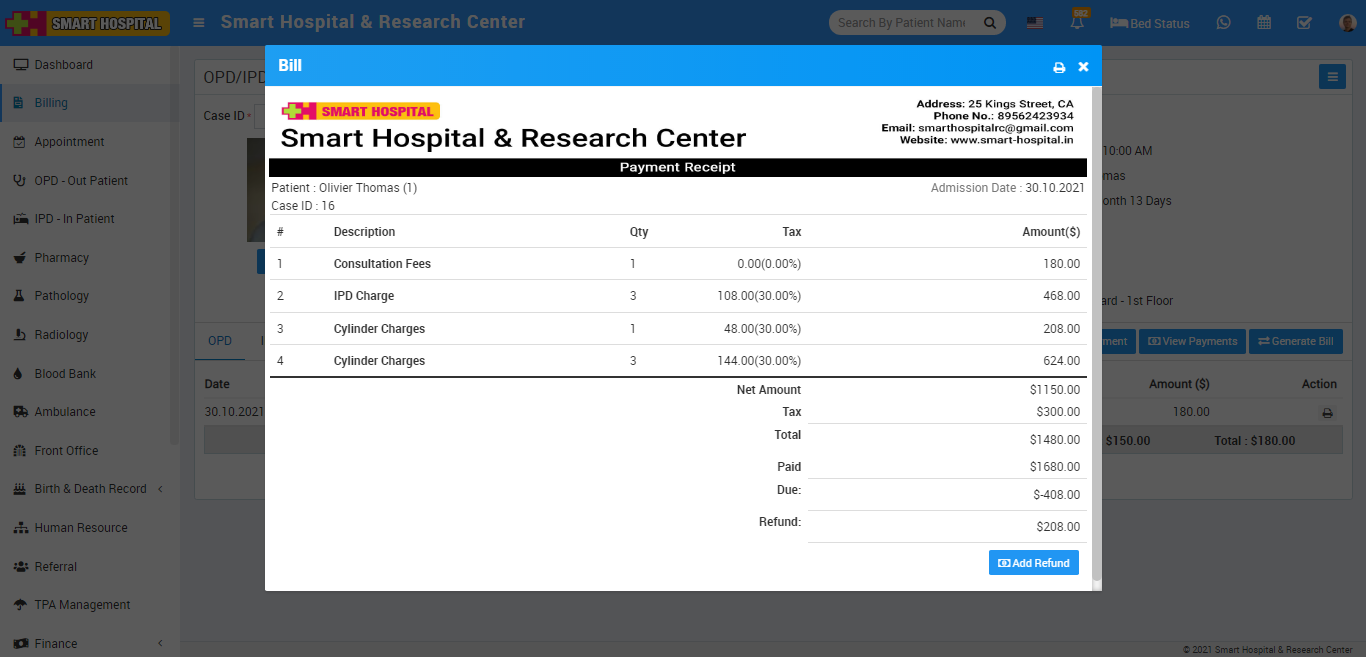
Task: Click the Radiology icon
Action: point(19,335)
